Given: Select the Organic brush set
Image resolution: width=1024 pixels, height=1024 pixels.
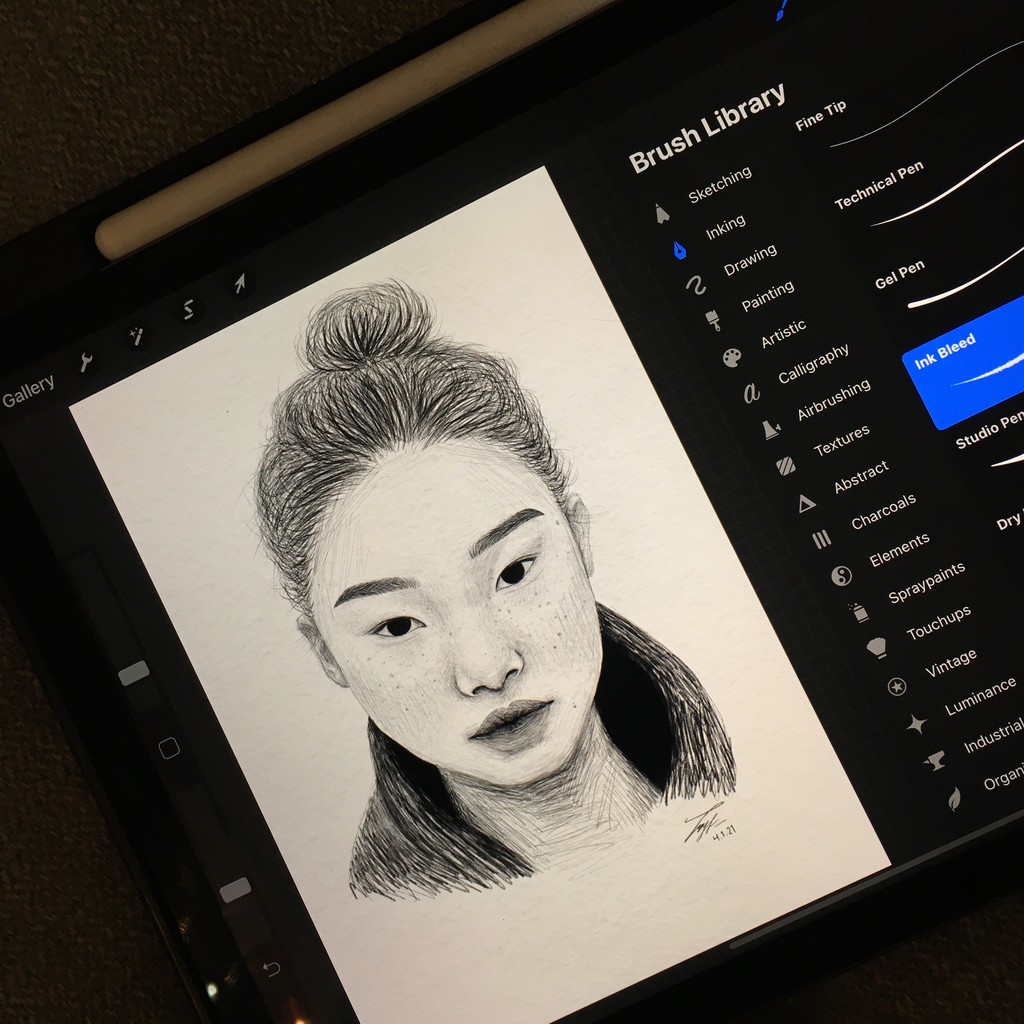Looking at the screenshot, I should (x=1004, y=776).
